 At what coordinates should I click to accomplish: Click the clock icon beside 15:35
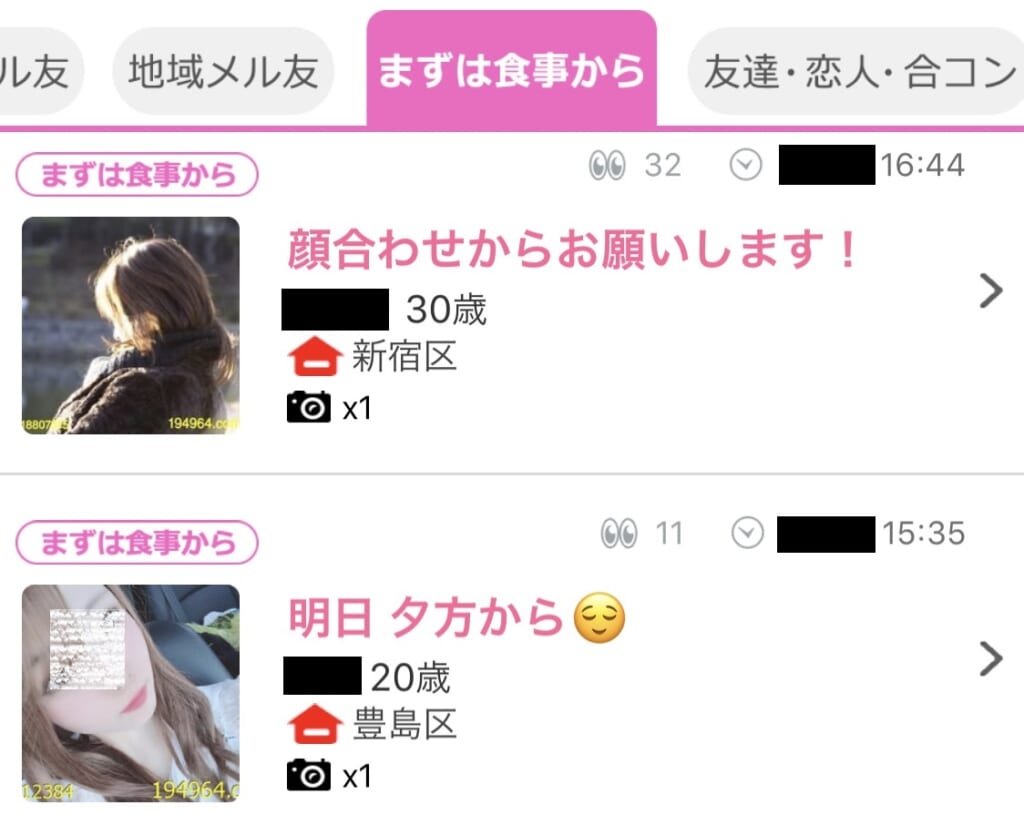coord(748,533)
